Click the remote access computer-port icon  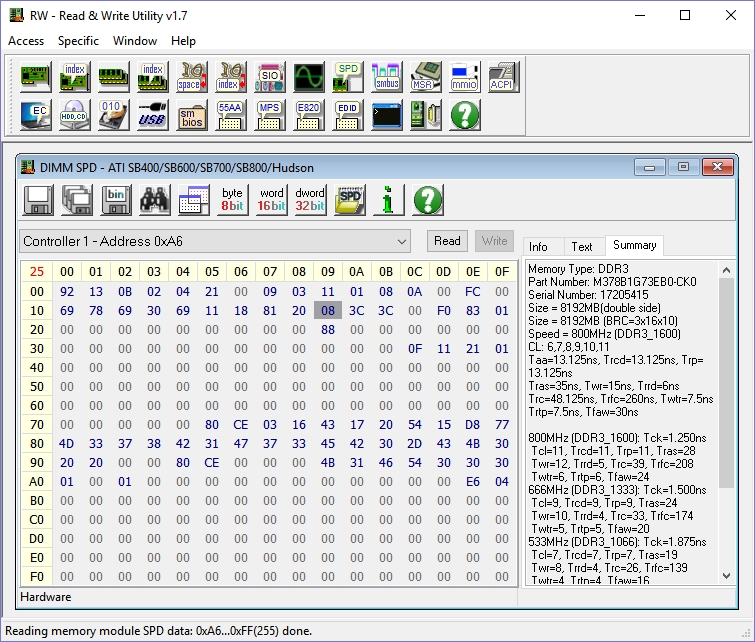point(426,115)
